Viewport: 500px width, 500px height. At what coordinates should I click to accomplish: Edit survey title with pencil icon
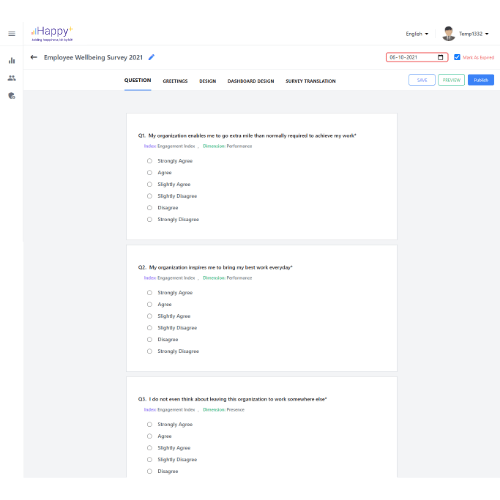point(151,57)
